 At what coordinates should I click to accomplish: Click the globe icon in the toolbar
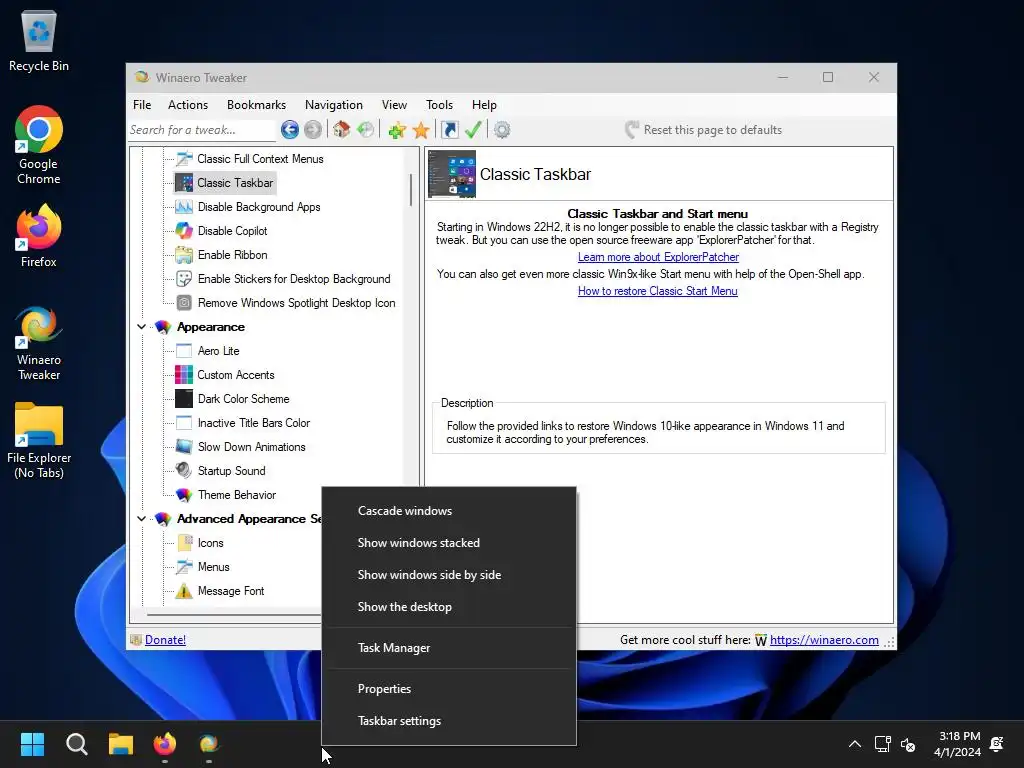coord(366,130)
